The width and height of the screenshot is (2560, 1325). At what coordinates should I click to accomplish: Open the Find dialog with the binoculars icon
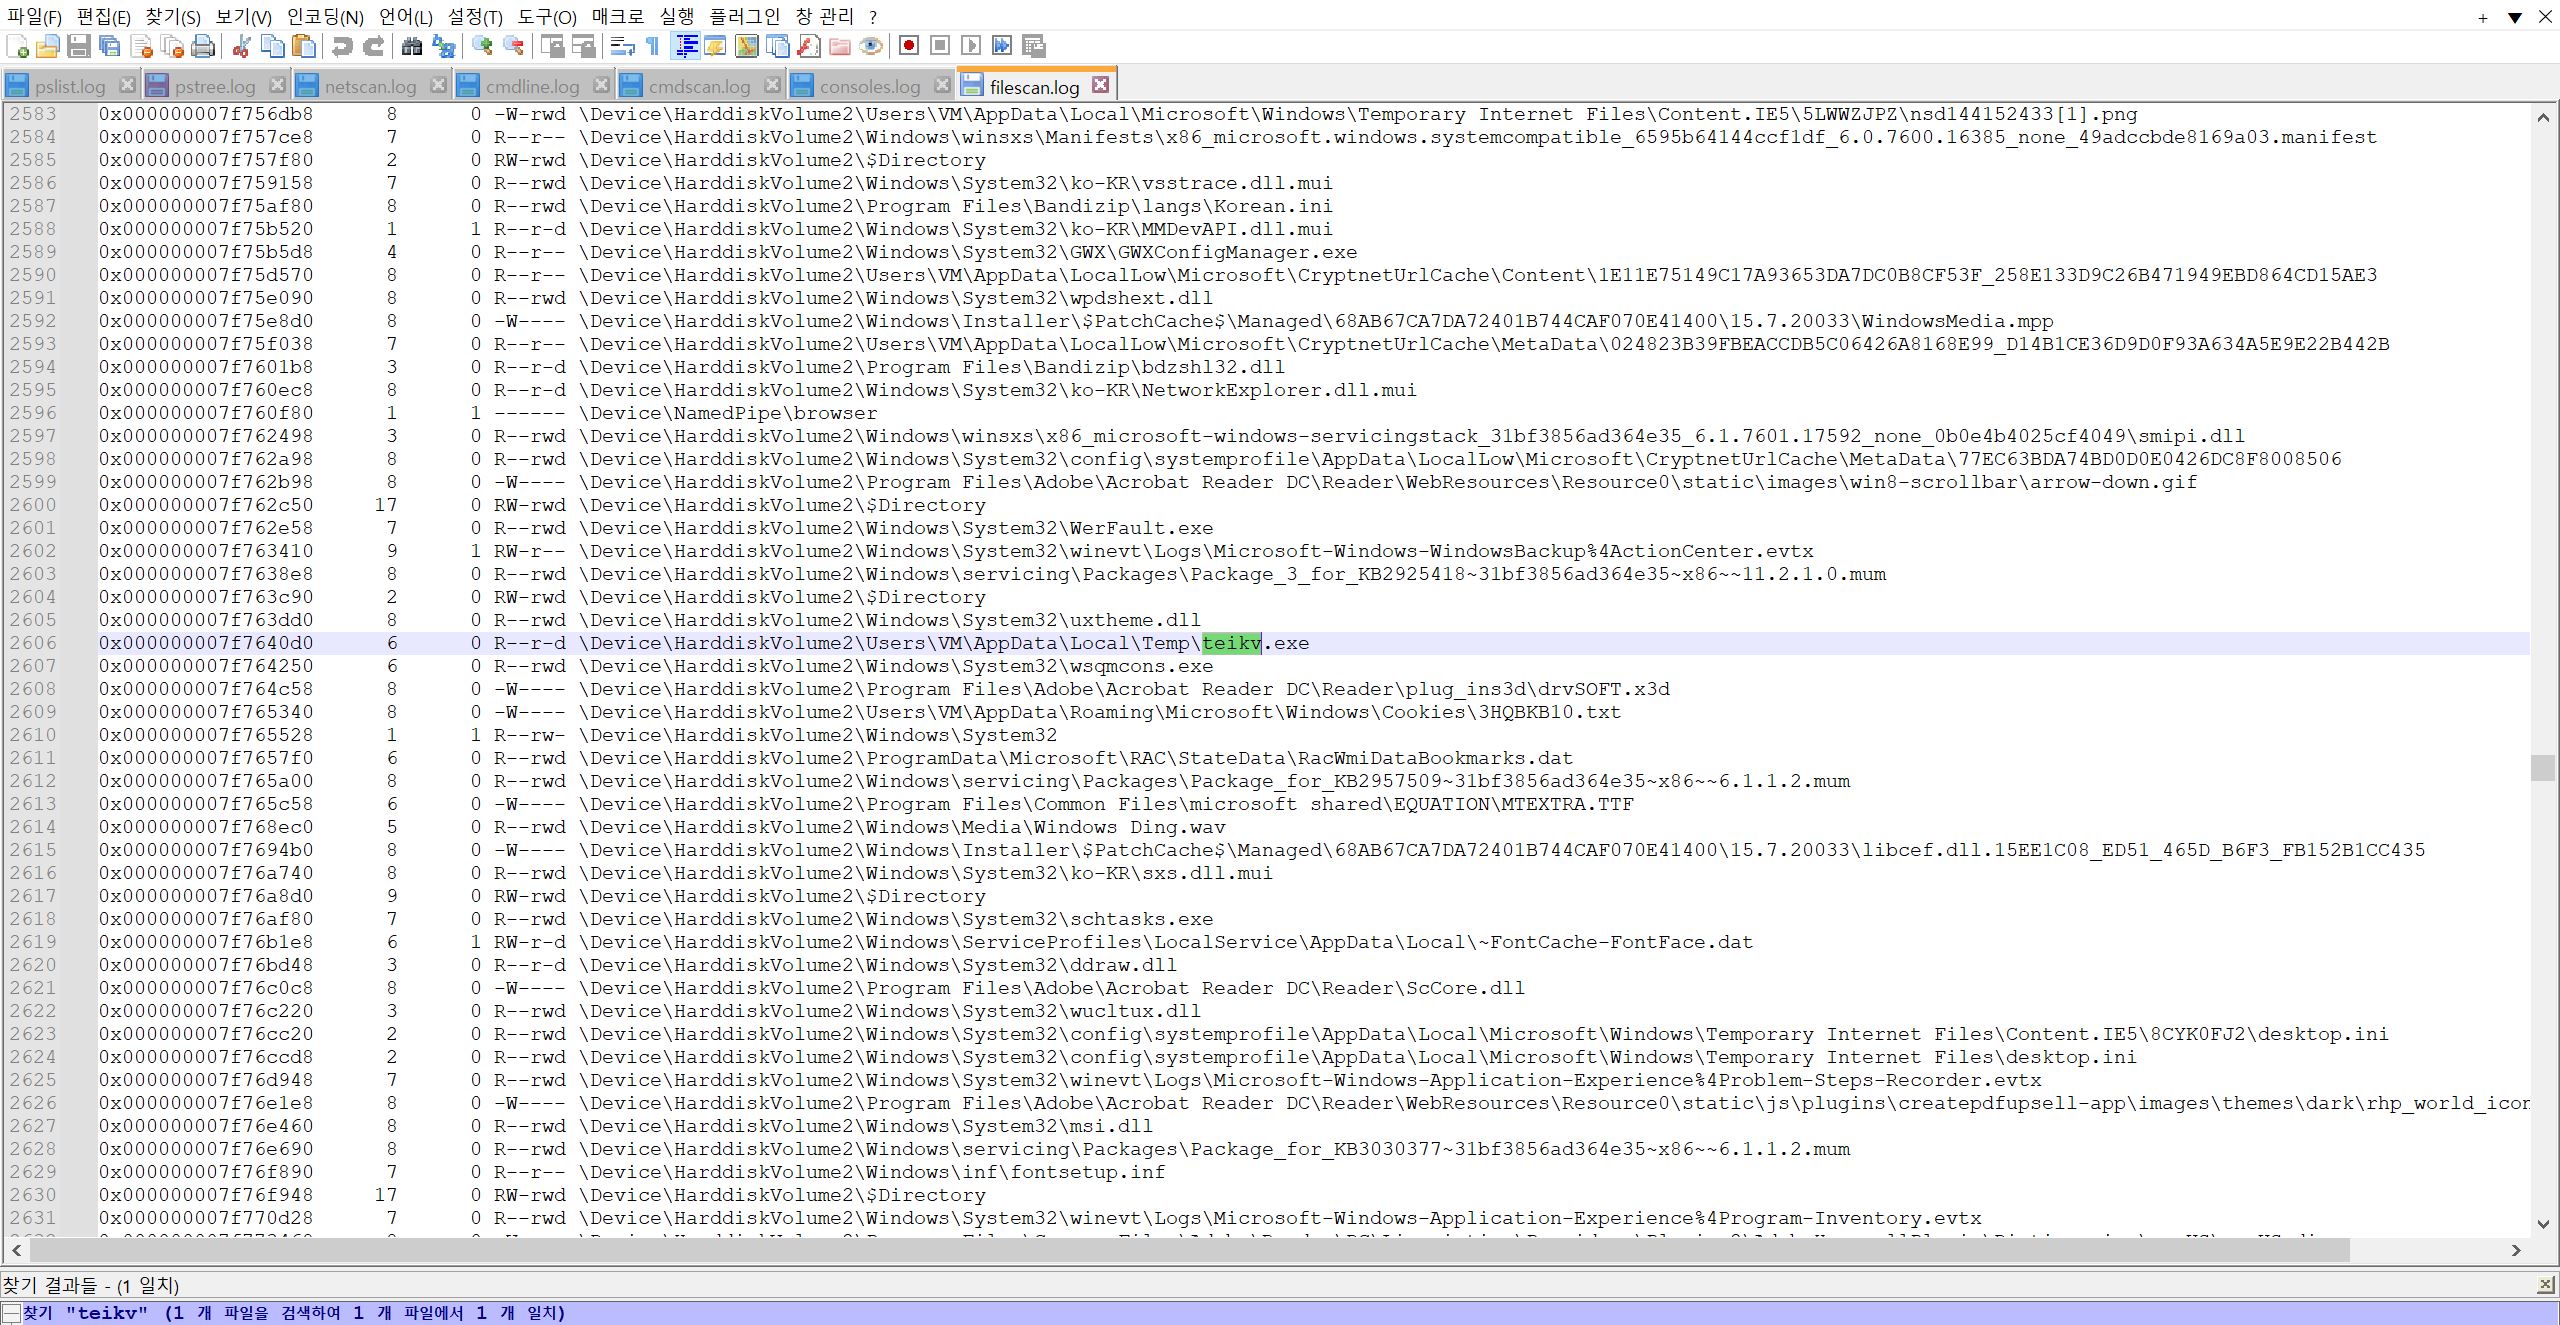click(412, 46)
